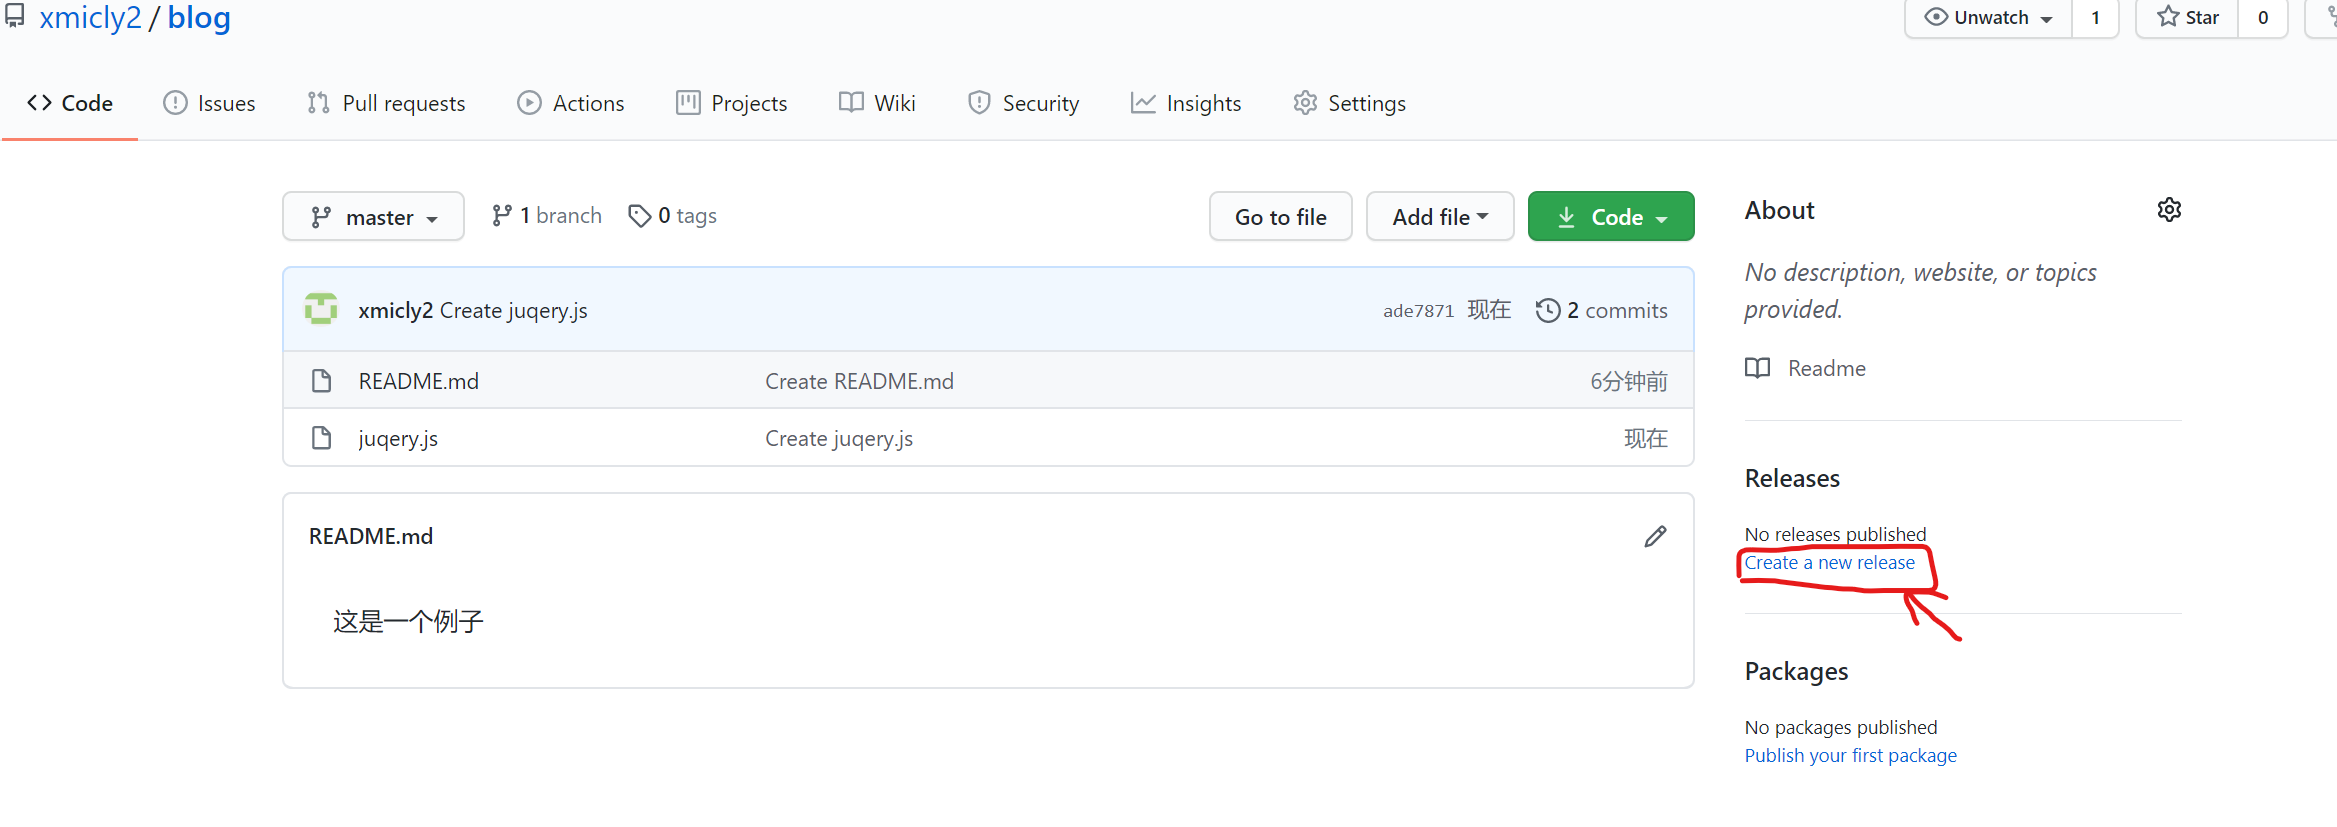2337x827 pixels.
Task: Open the Code tab
Action: 70,103
